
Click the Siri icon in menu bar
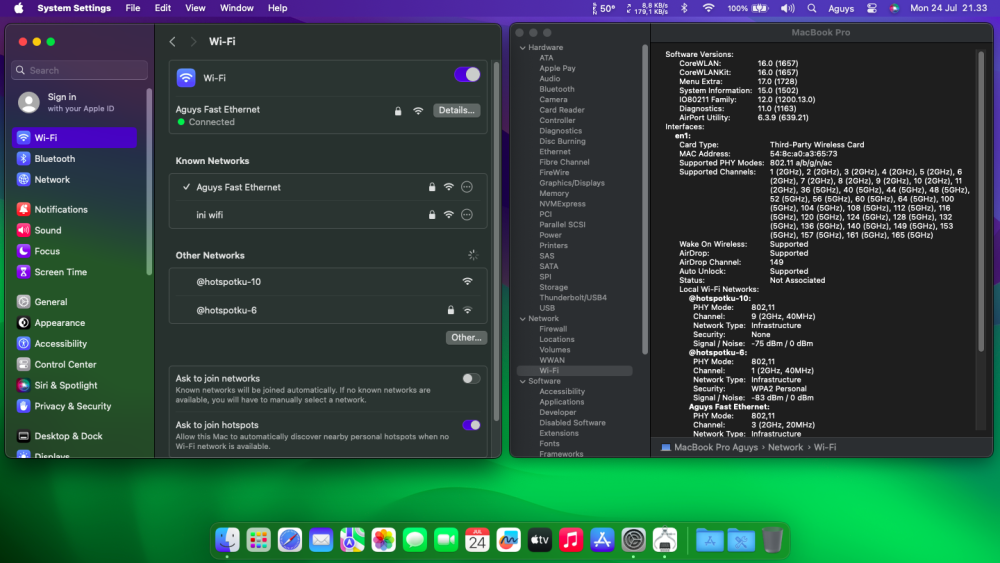894,8
